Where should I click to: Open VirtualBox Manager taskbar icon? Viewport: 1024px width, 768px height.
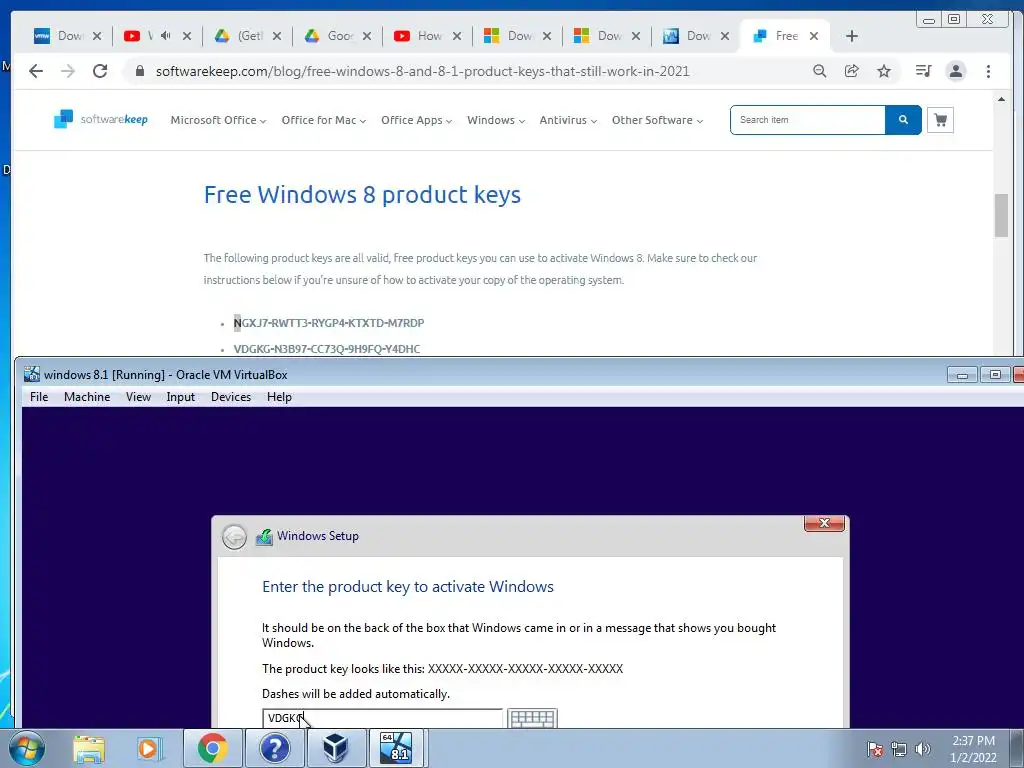coord(335,748)
